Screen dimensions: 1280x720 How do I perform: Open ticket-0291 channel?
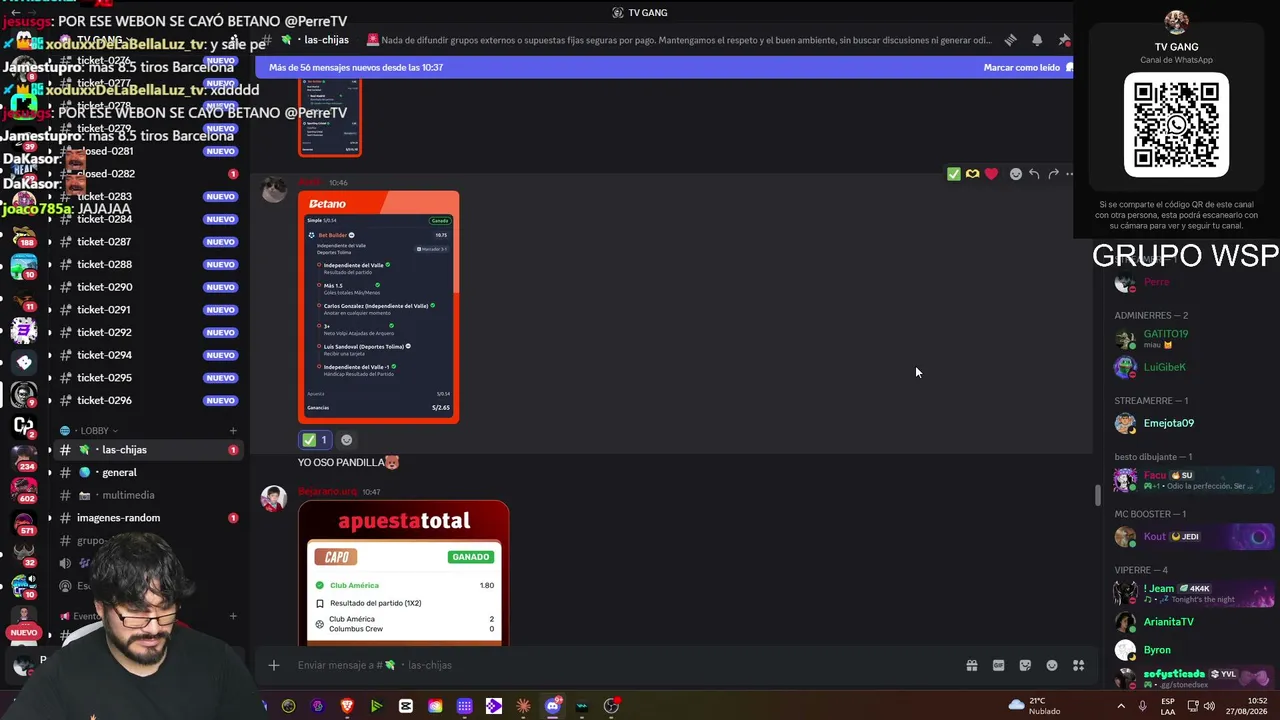(148, 310)
